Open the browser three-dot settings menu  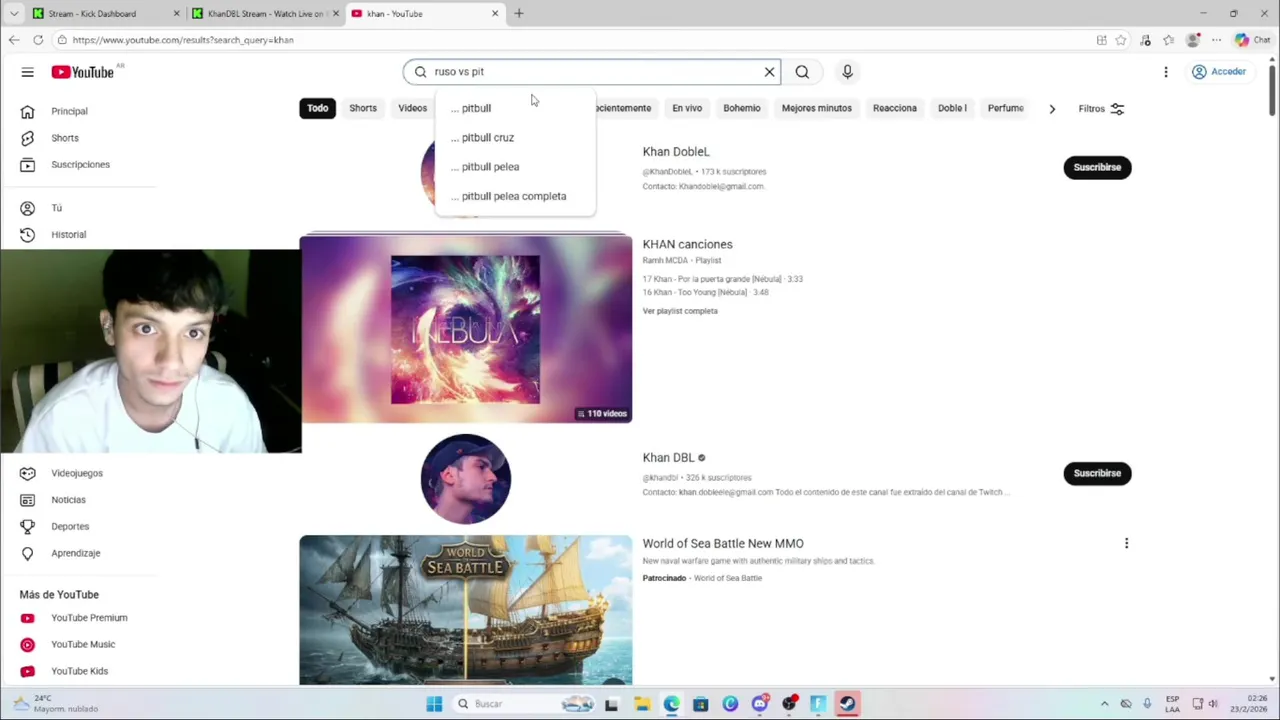[x=1216, y=40]
